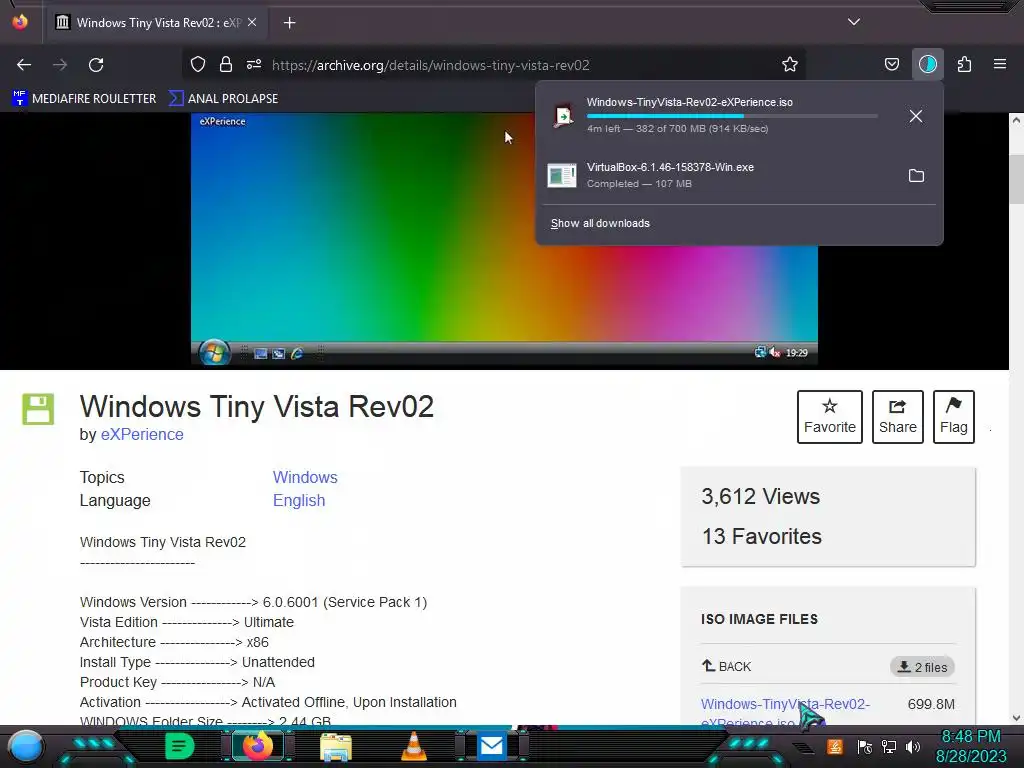Click the orange tray application icon

click(x=835, y=746)
